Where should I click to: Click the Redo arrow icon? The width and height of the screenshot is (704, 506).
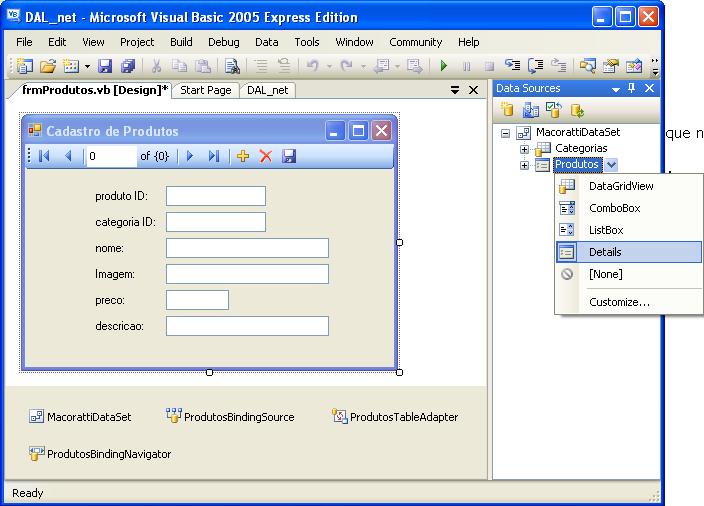[x=347, y=66]
